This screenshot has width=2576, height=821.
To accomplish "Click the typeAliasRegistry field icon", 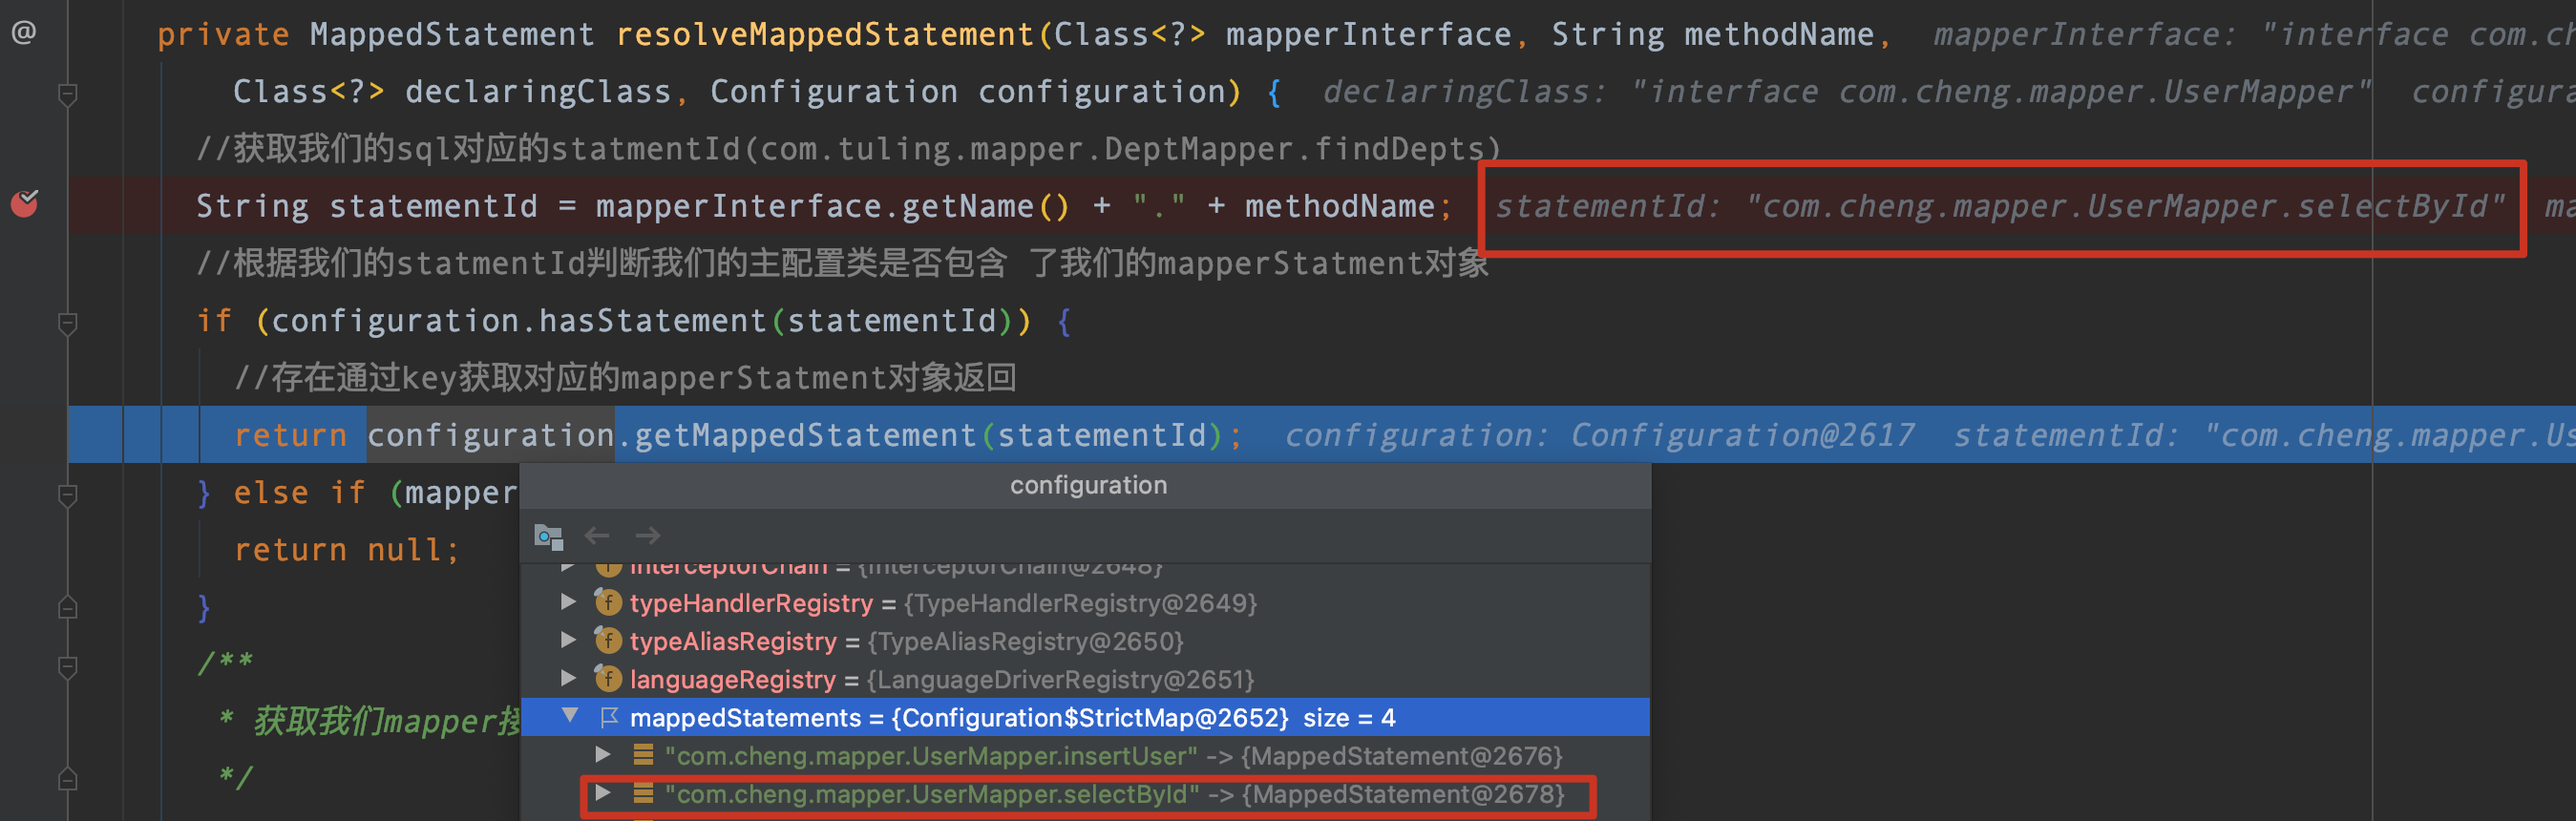I will pos(608,640).
